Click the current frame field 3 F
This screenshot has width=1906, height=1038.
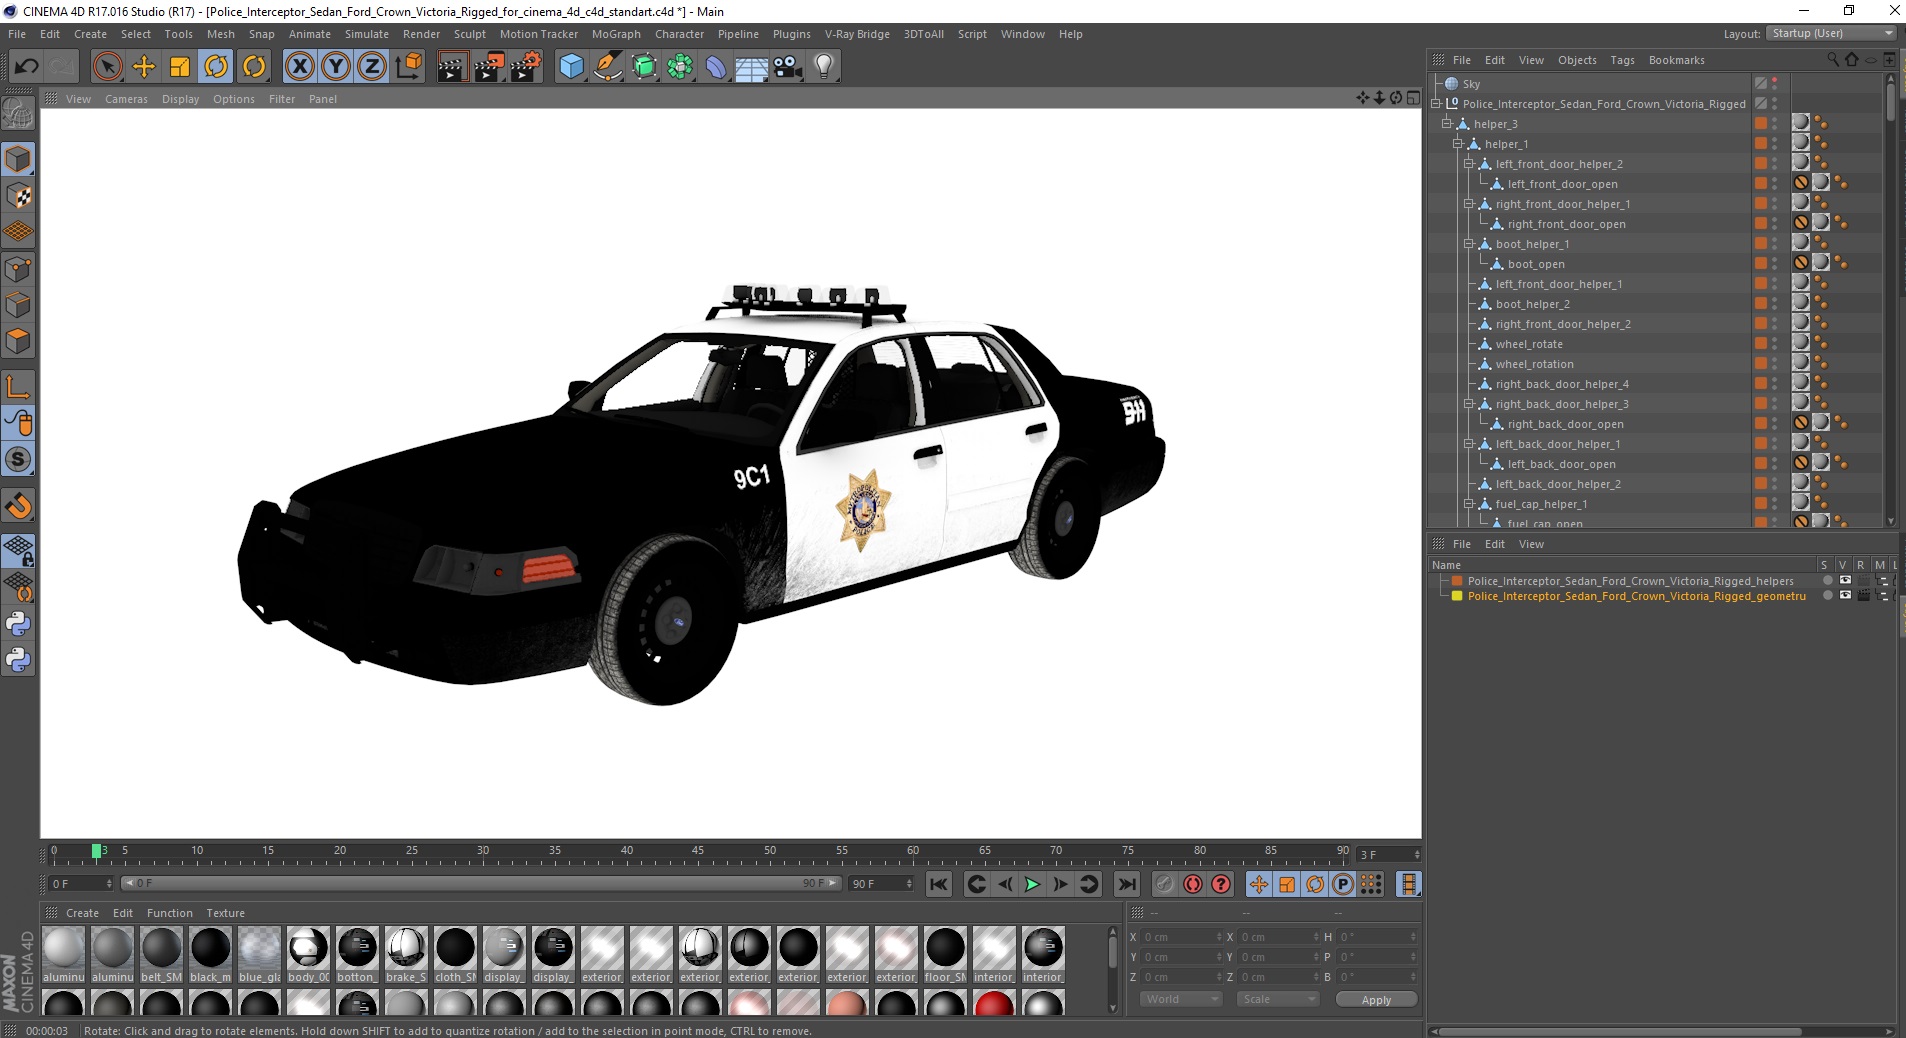click(1387, 855)
